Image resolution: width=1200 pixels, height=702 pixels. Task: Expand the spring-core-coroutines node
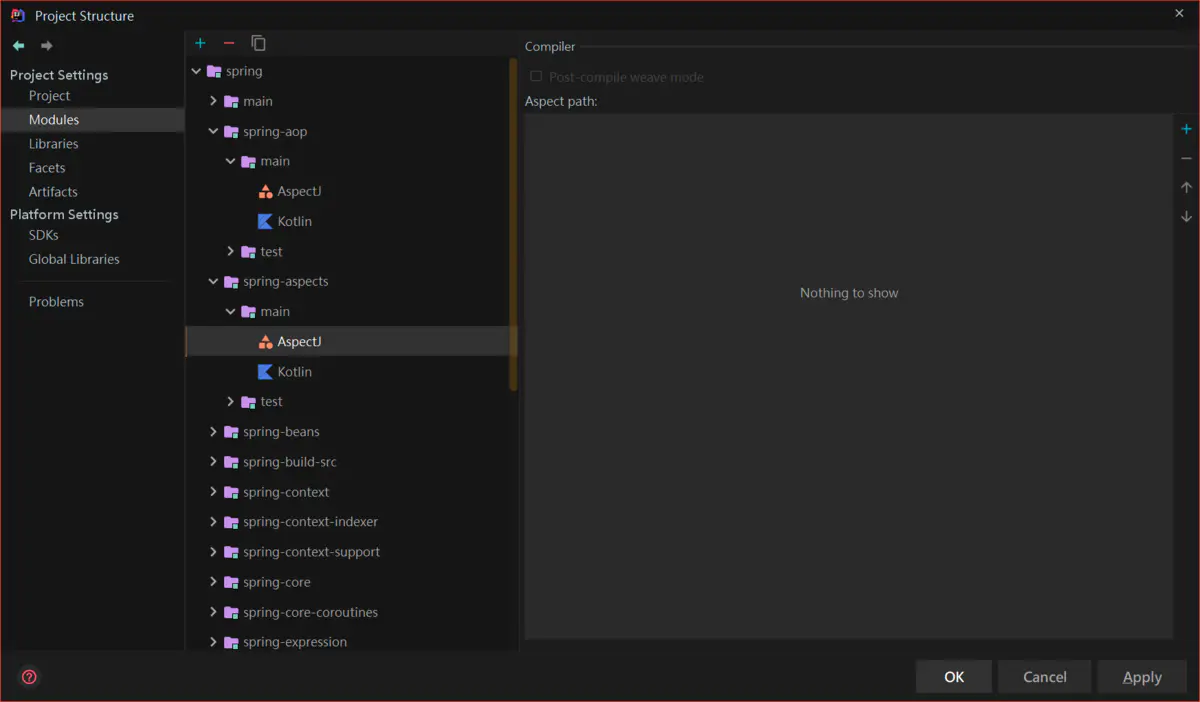tap(213, 612)
